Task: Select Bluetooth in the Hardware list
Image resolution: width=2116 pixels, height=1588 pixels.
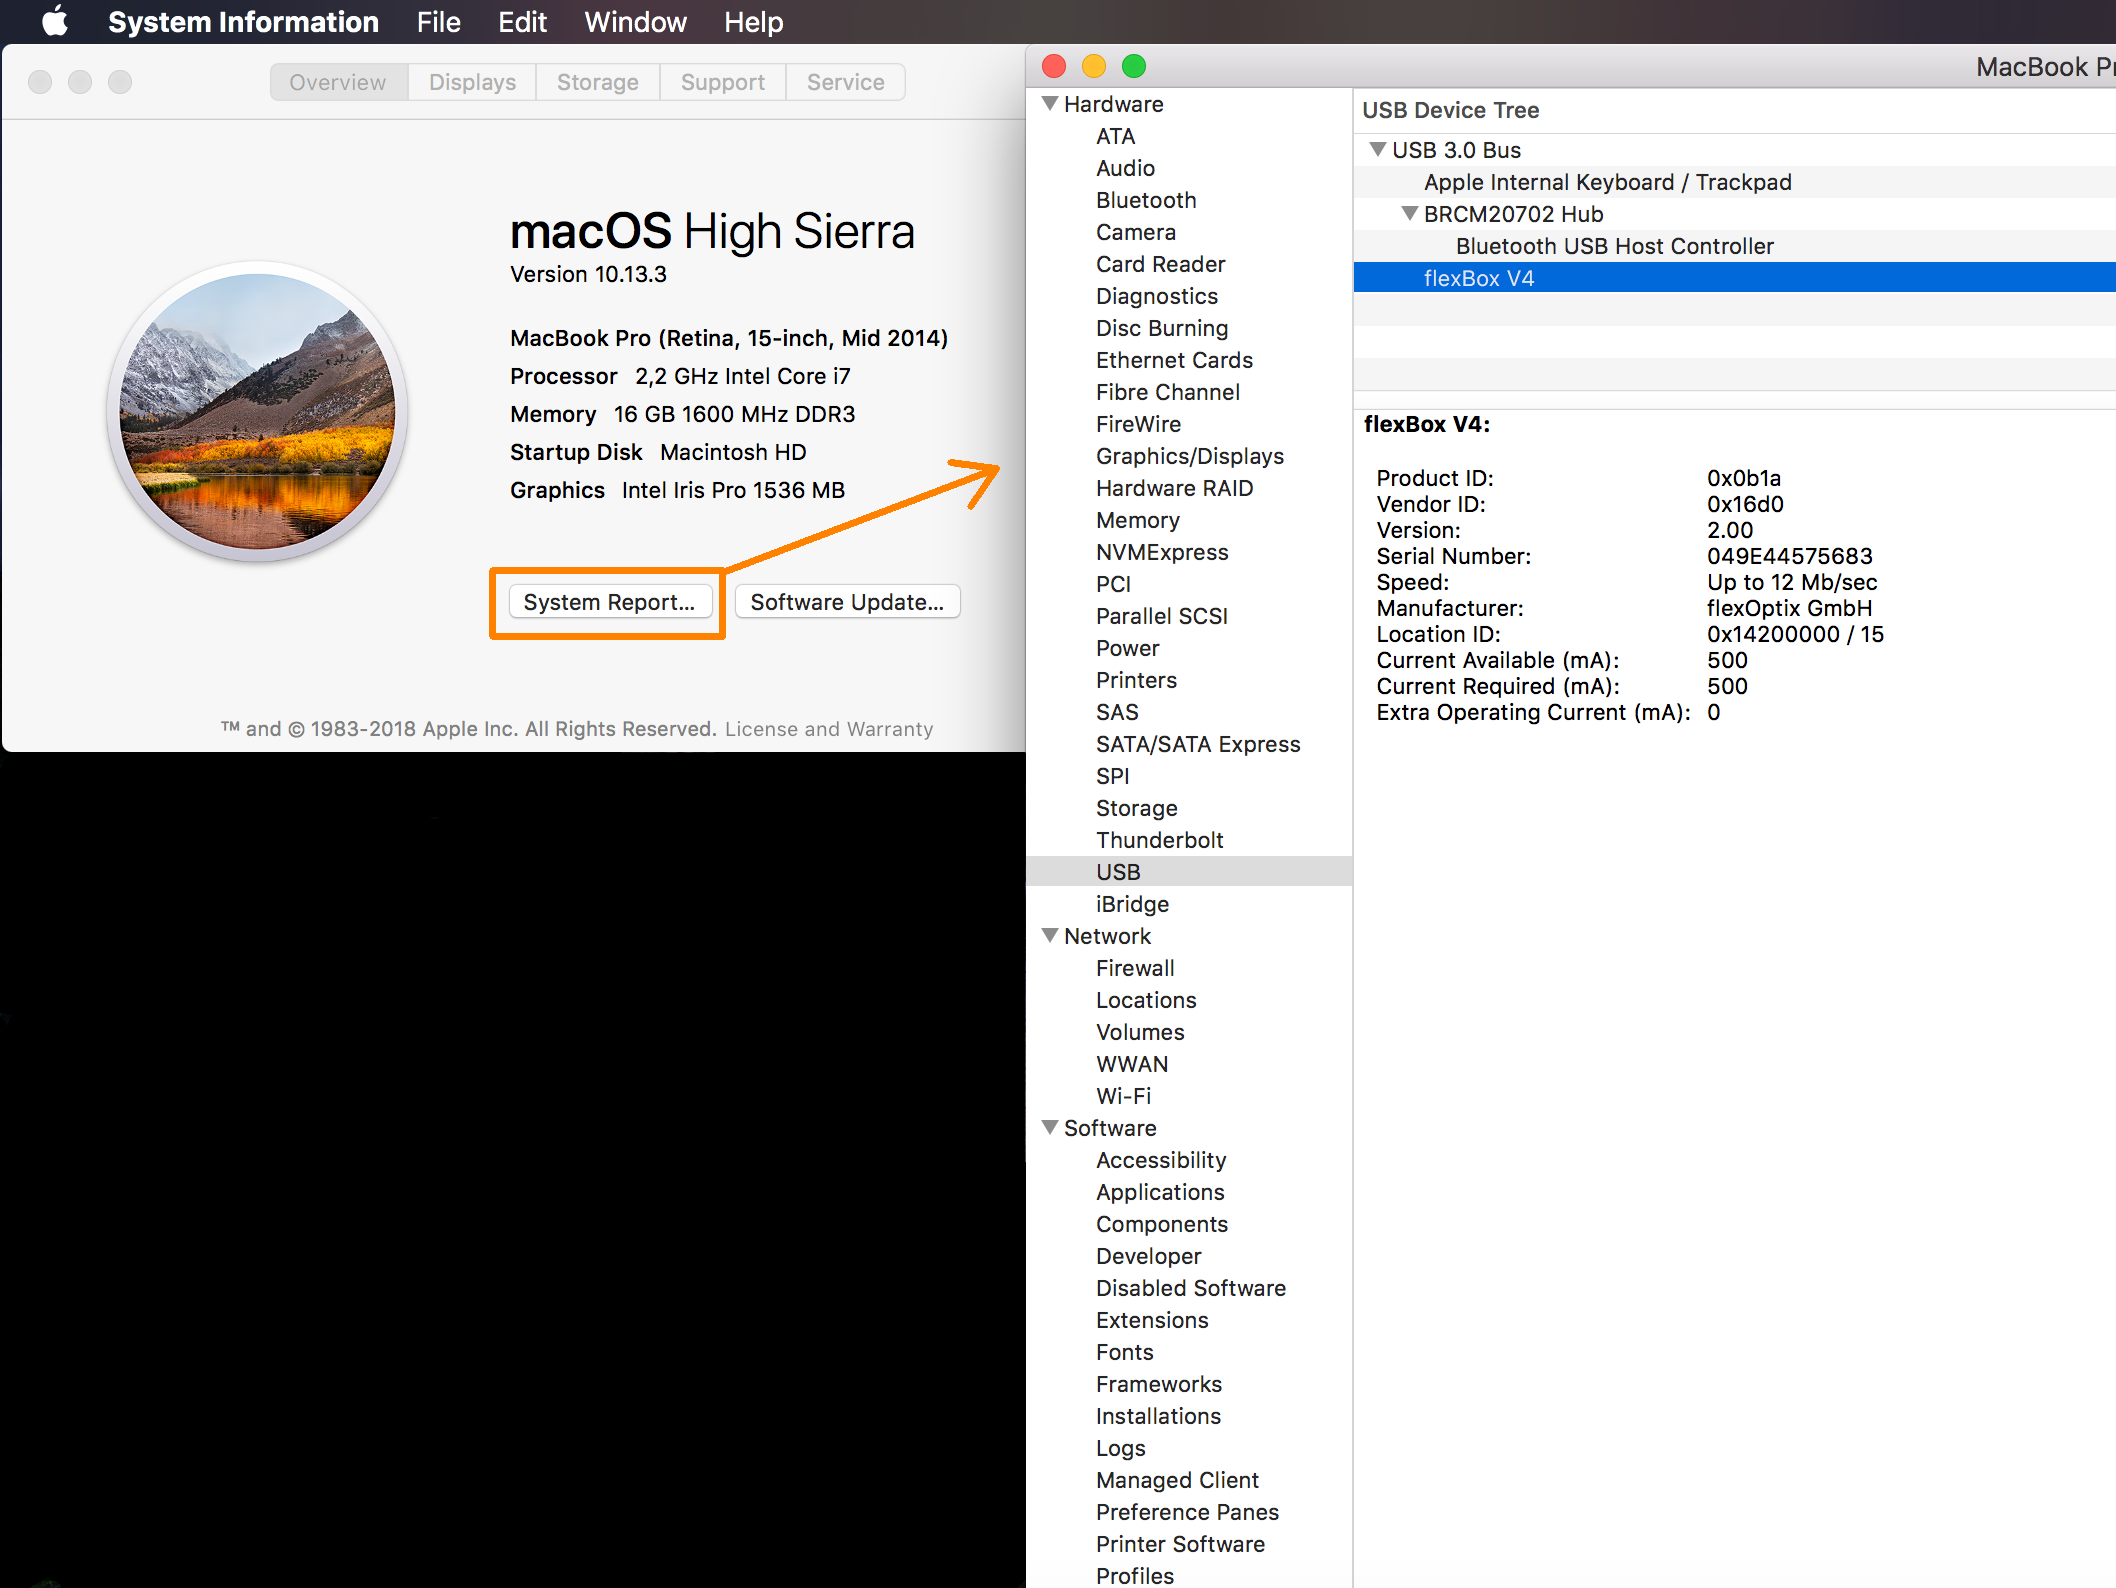Action: coord(1146,200)
